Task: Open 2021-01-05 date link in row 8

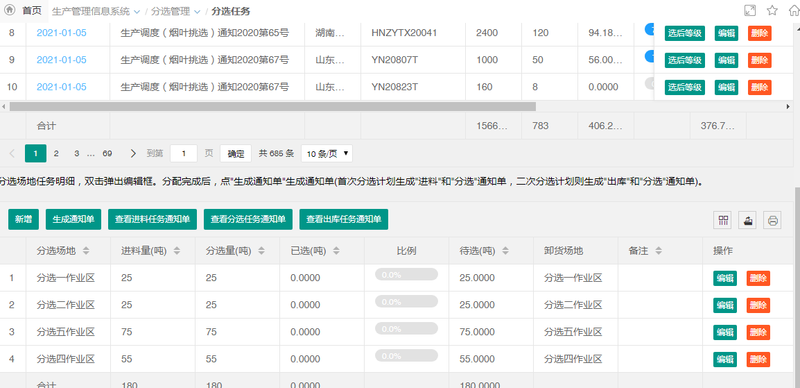Action: (x=61, y=33)
